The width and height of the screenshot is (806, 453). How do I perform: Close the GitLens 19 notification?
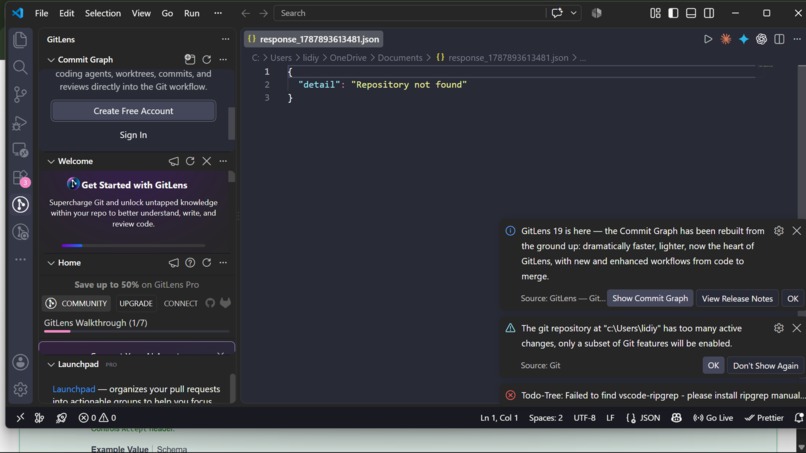coord(796,231)
